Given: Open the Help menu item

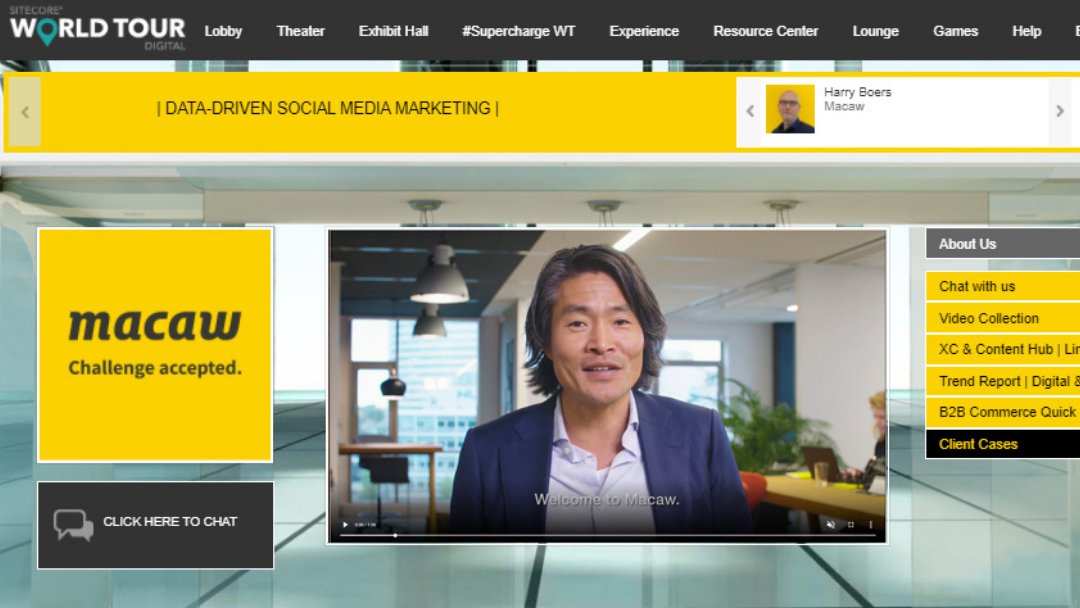Looking at the screenshot, I should 1026,31.
